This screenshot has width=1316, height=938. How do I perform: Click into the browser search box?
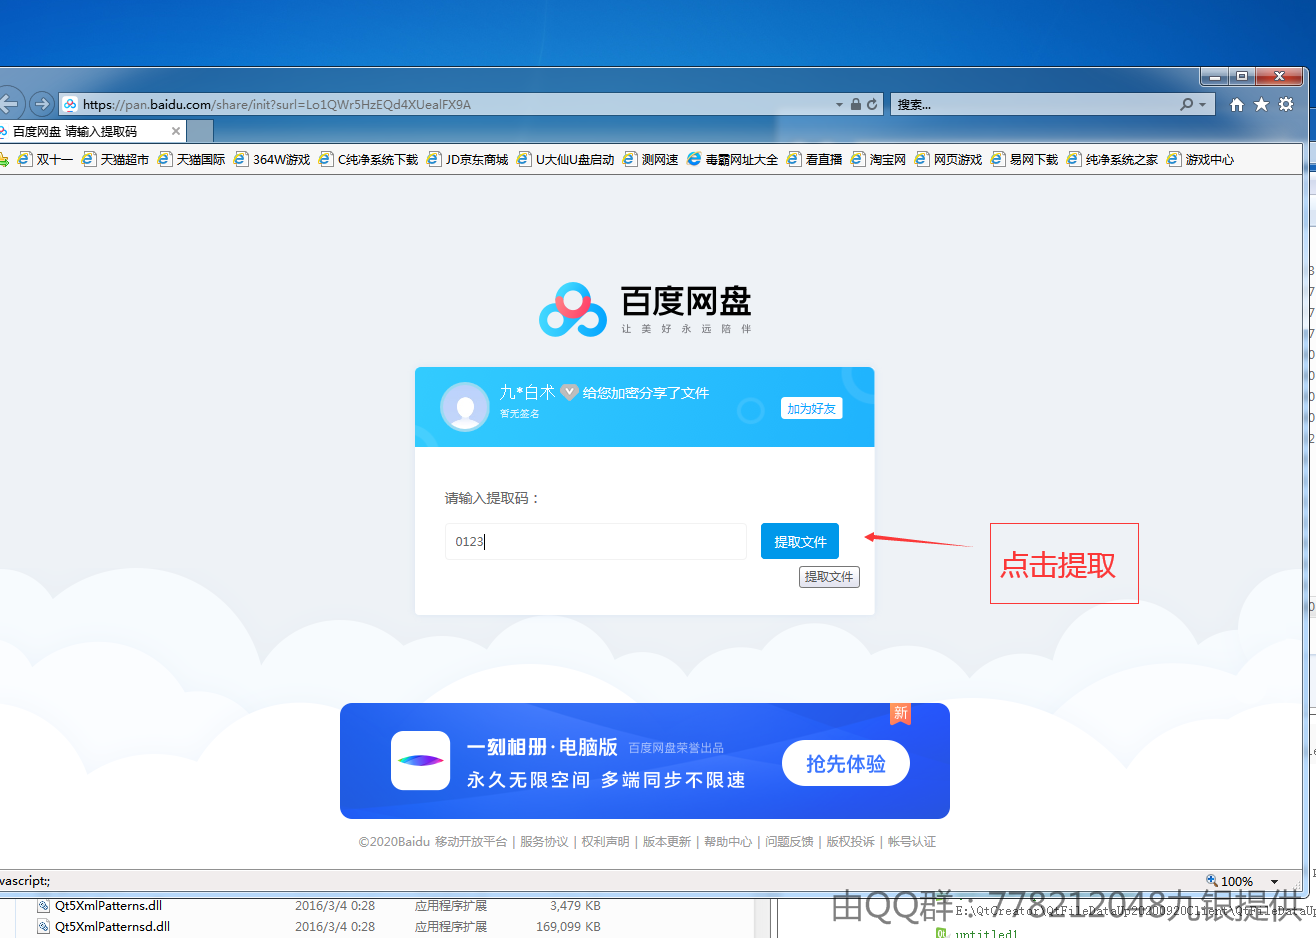1035,104
